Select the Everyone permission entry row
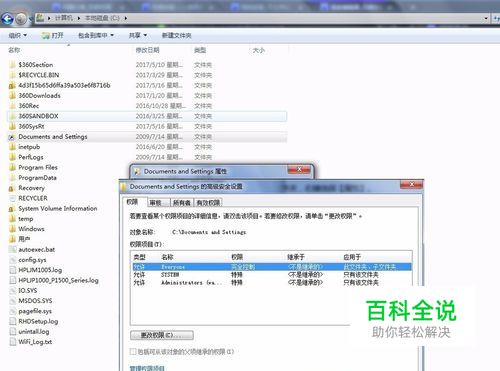 (272, 267)
